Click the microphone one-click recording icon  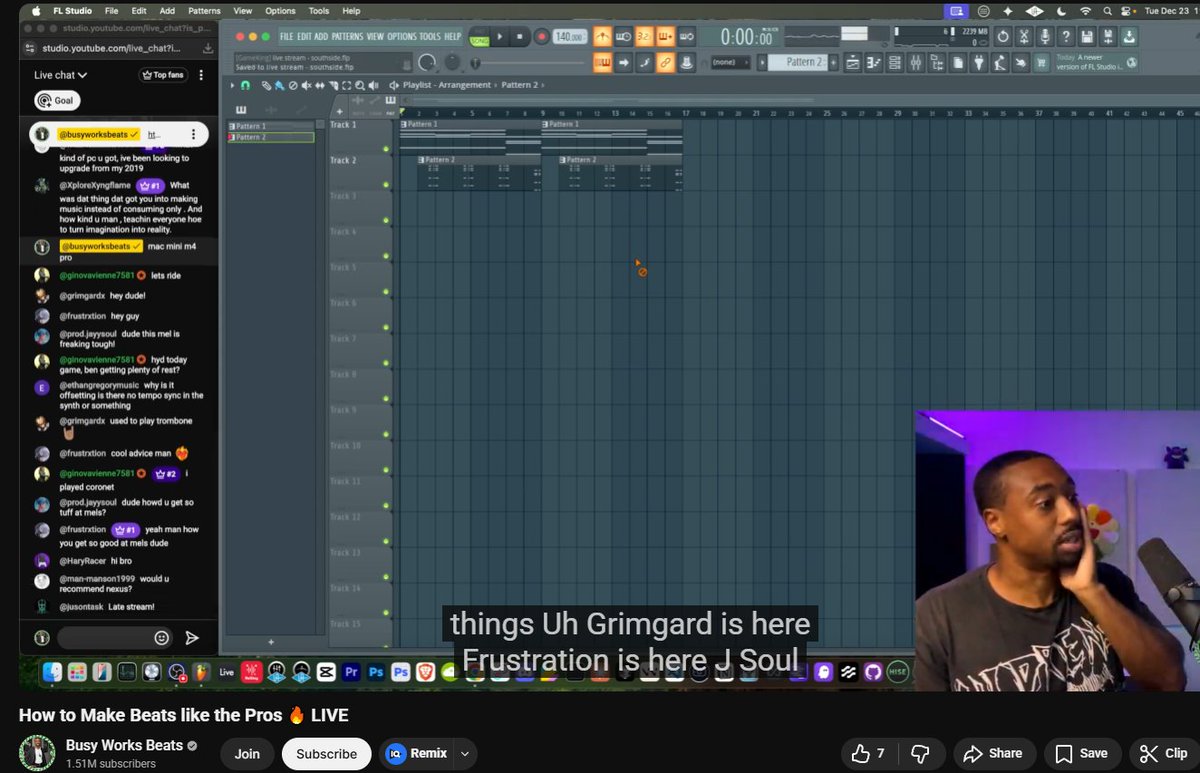click(1045, 37)
